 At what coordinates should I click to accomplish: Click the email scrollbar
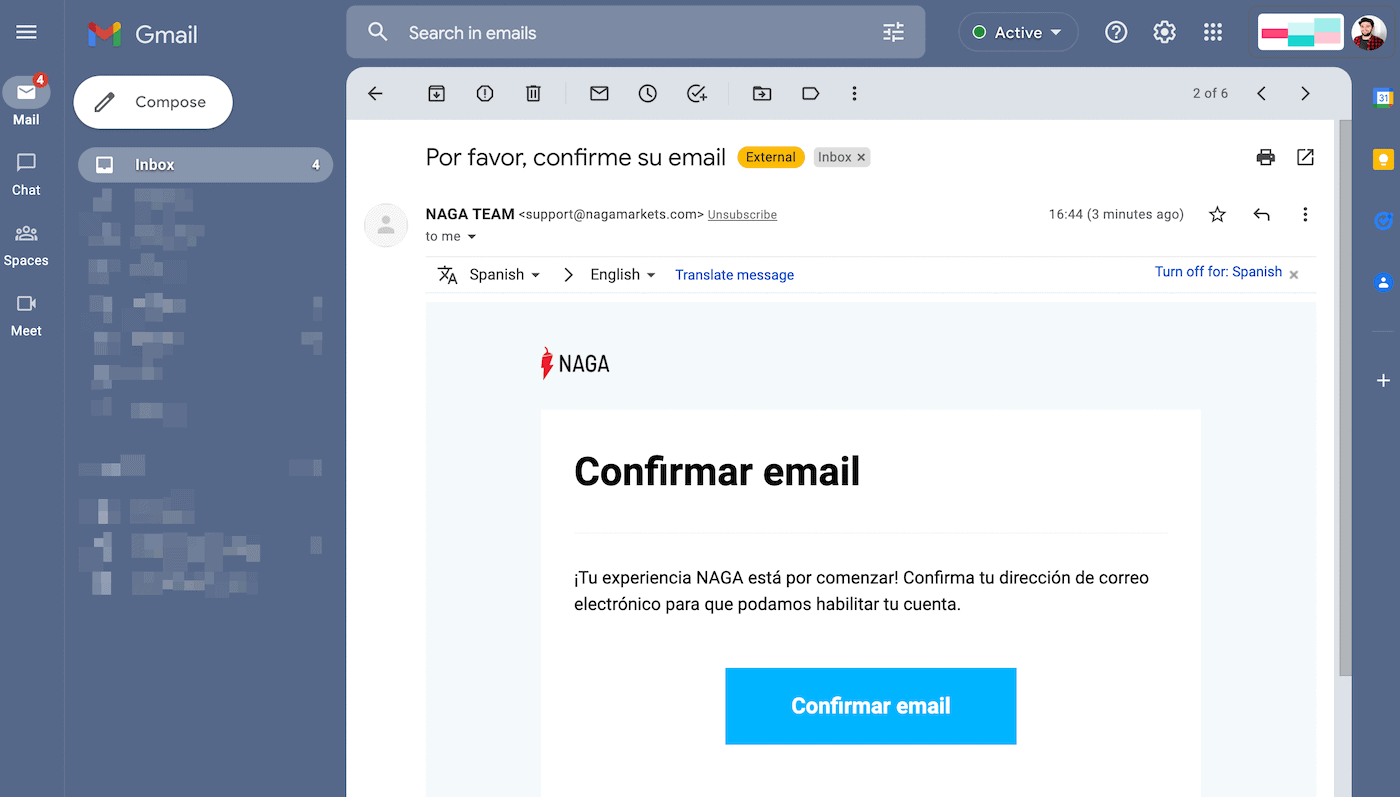coord(1345,400)
